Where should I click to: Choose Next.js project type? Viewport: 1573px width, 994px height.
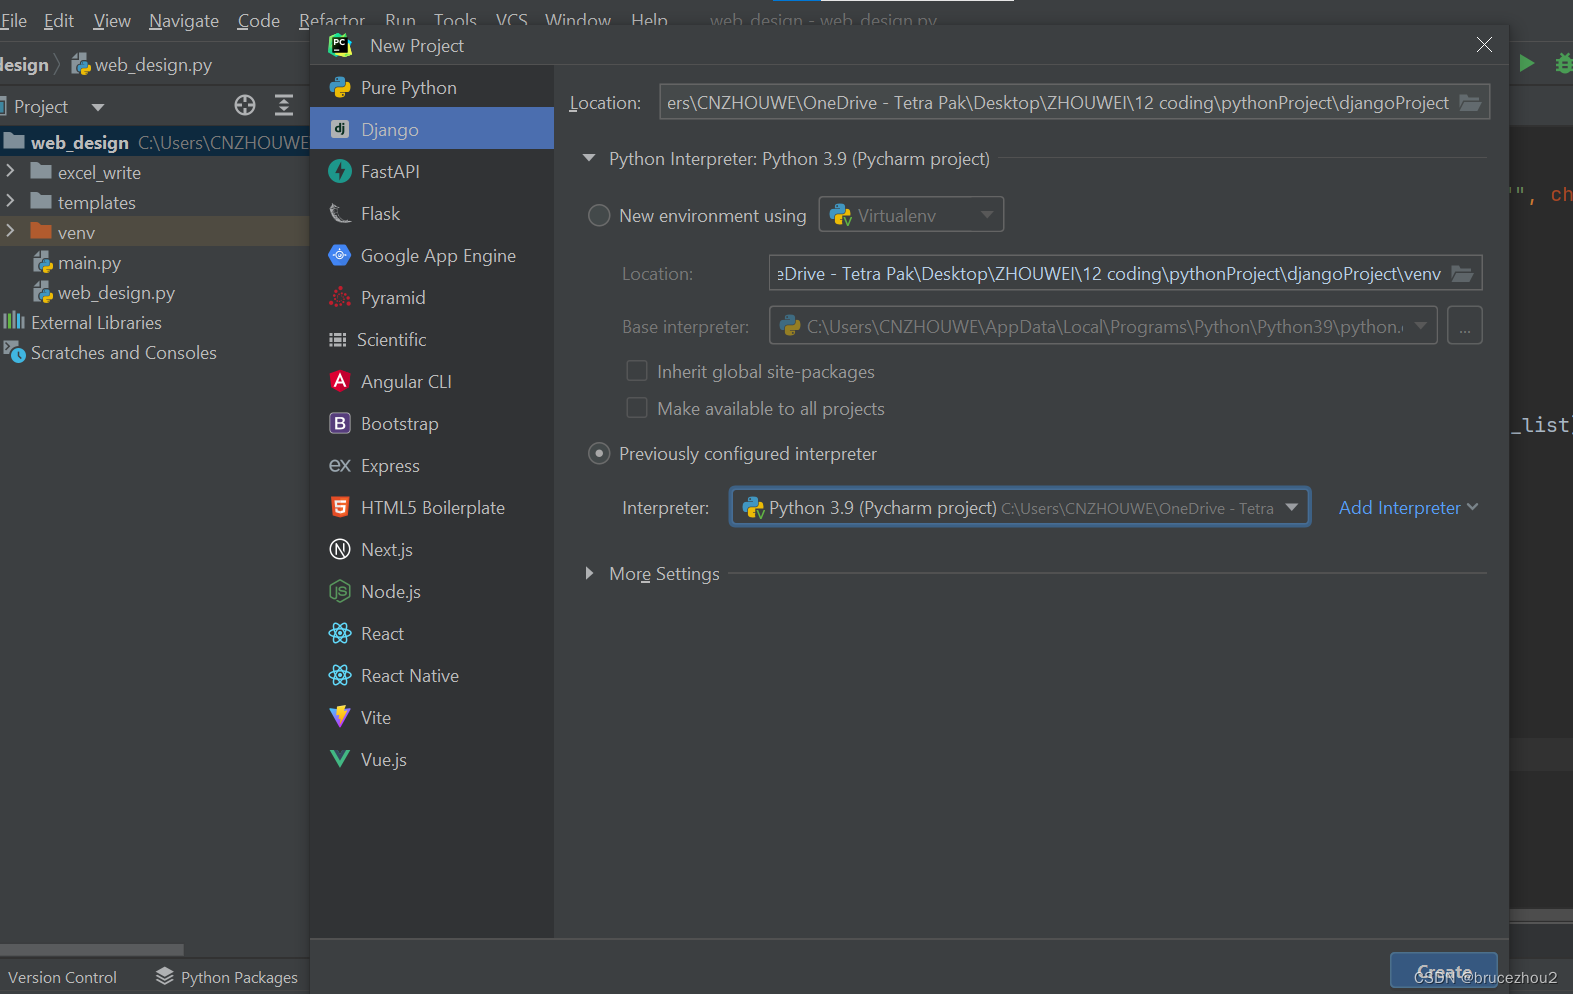tap(432, 550)
